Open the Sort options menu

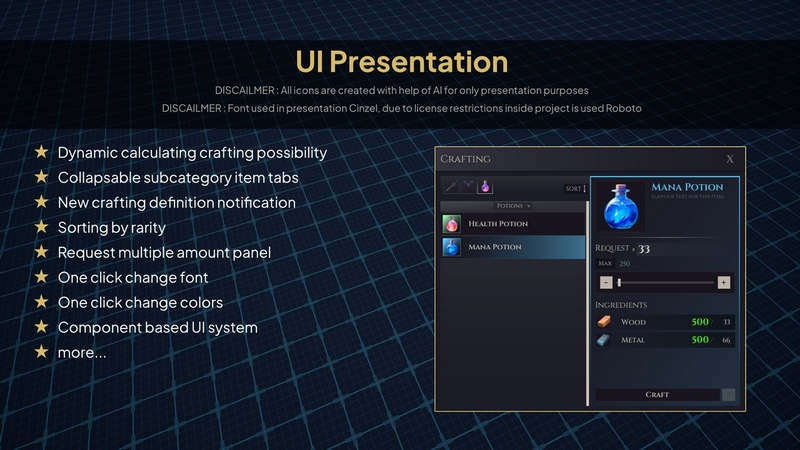click(x=575, y=188)
